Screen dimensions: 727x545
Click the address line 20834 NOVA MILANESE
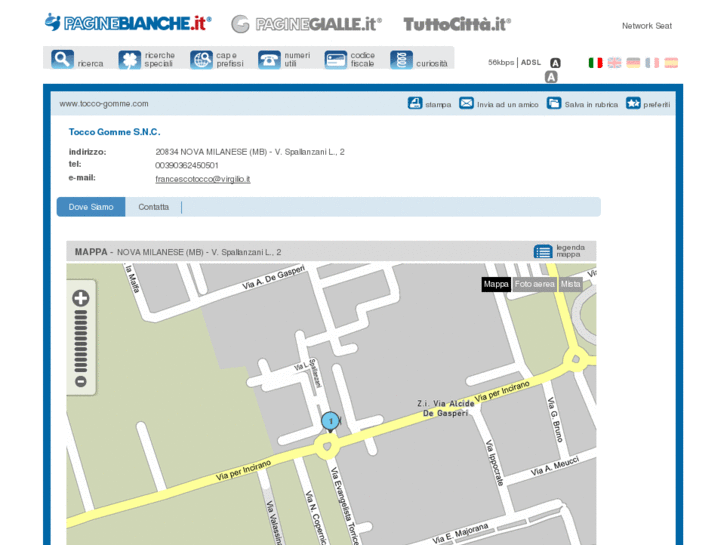tap(250, 152)
